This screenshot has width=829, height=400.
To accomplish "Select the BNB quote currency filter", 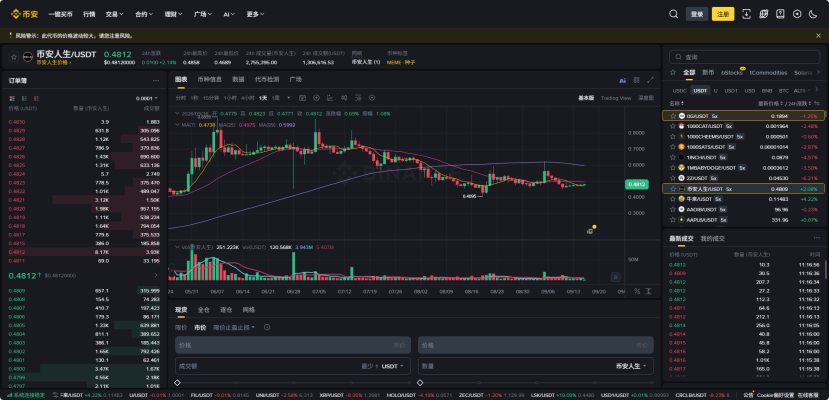I will tap(767, 91).
